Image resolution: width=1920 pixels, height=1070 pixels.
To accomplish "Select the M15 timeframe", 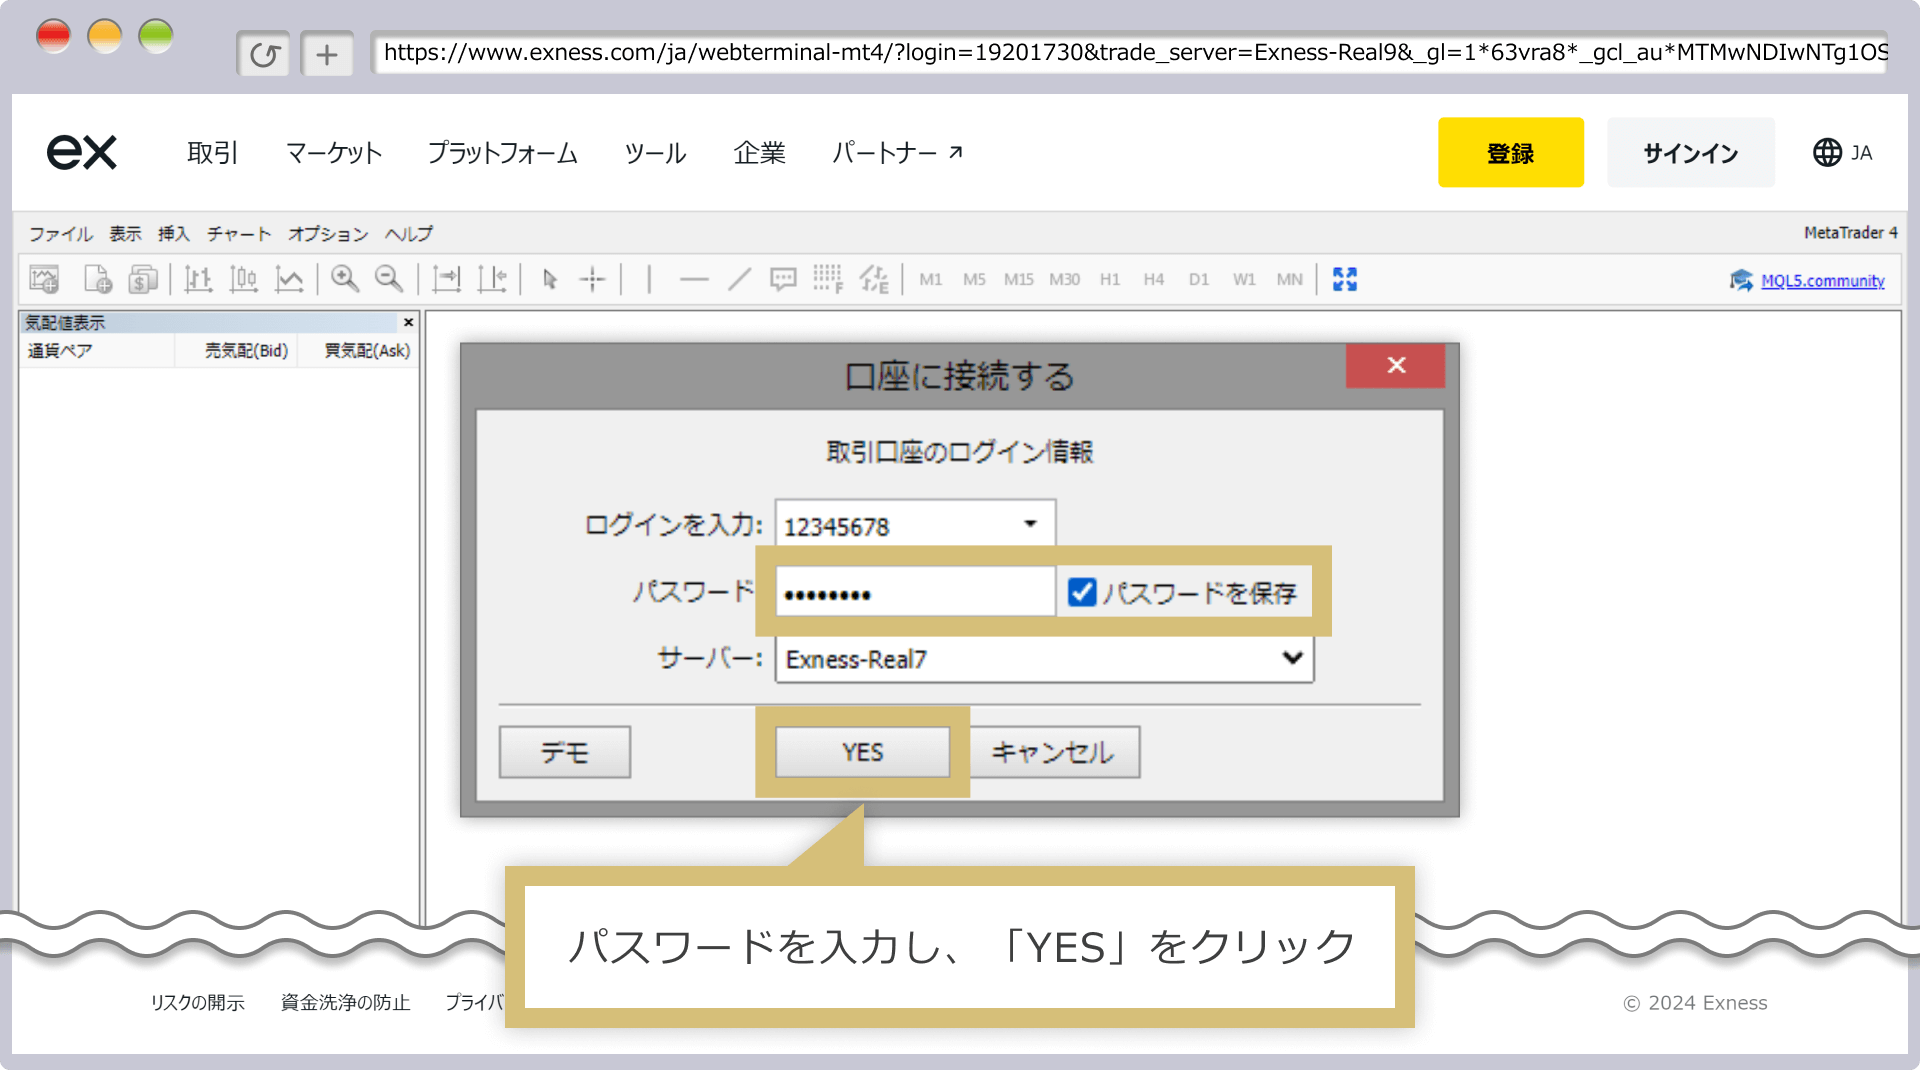I will tap(1019, 280).
